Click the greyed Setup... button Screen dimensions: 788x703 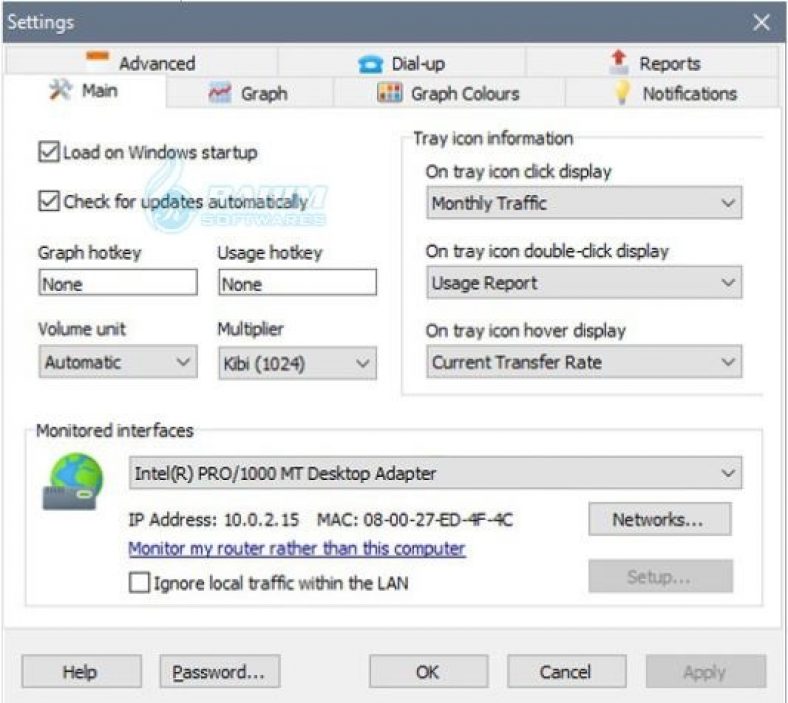pos(660,576)
